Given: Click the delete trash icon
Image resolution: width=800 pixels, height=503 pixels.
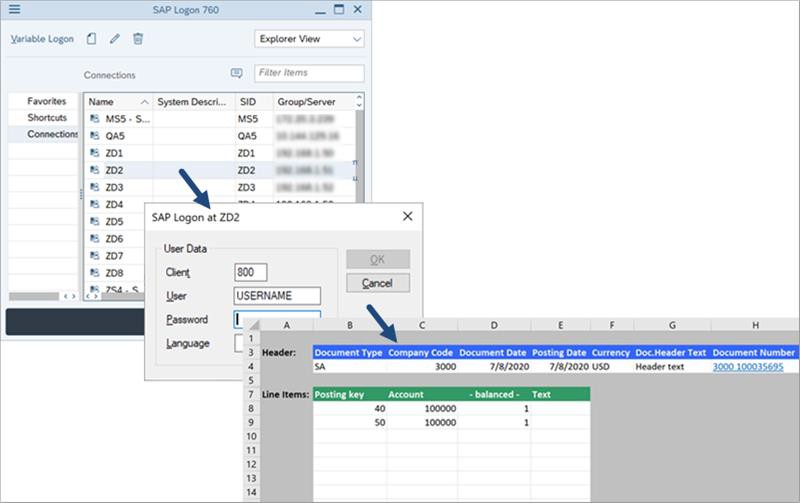Looking at the screenshot, I should [138, 39].
